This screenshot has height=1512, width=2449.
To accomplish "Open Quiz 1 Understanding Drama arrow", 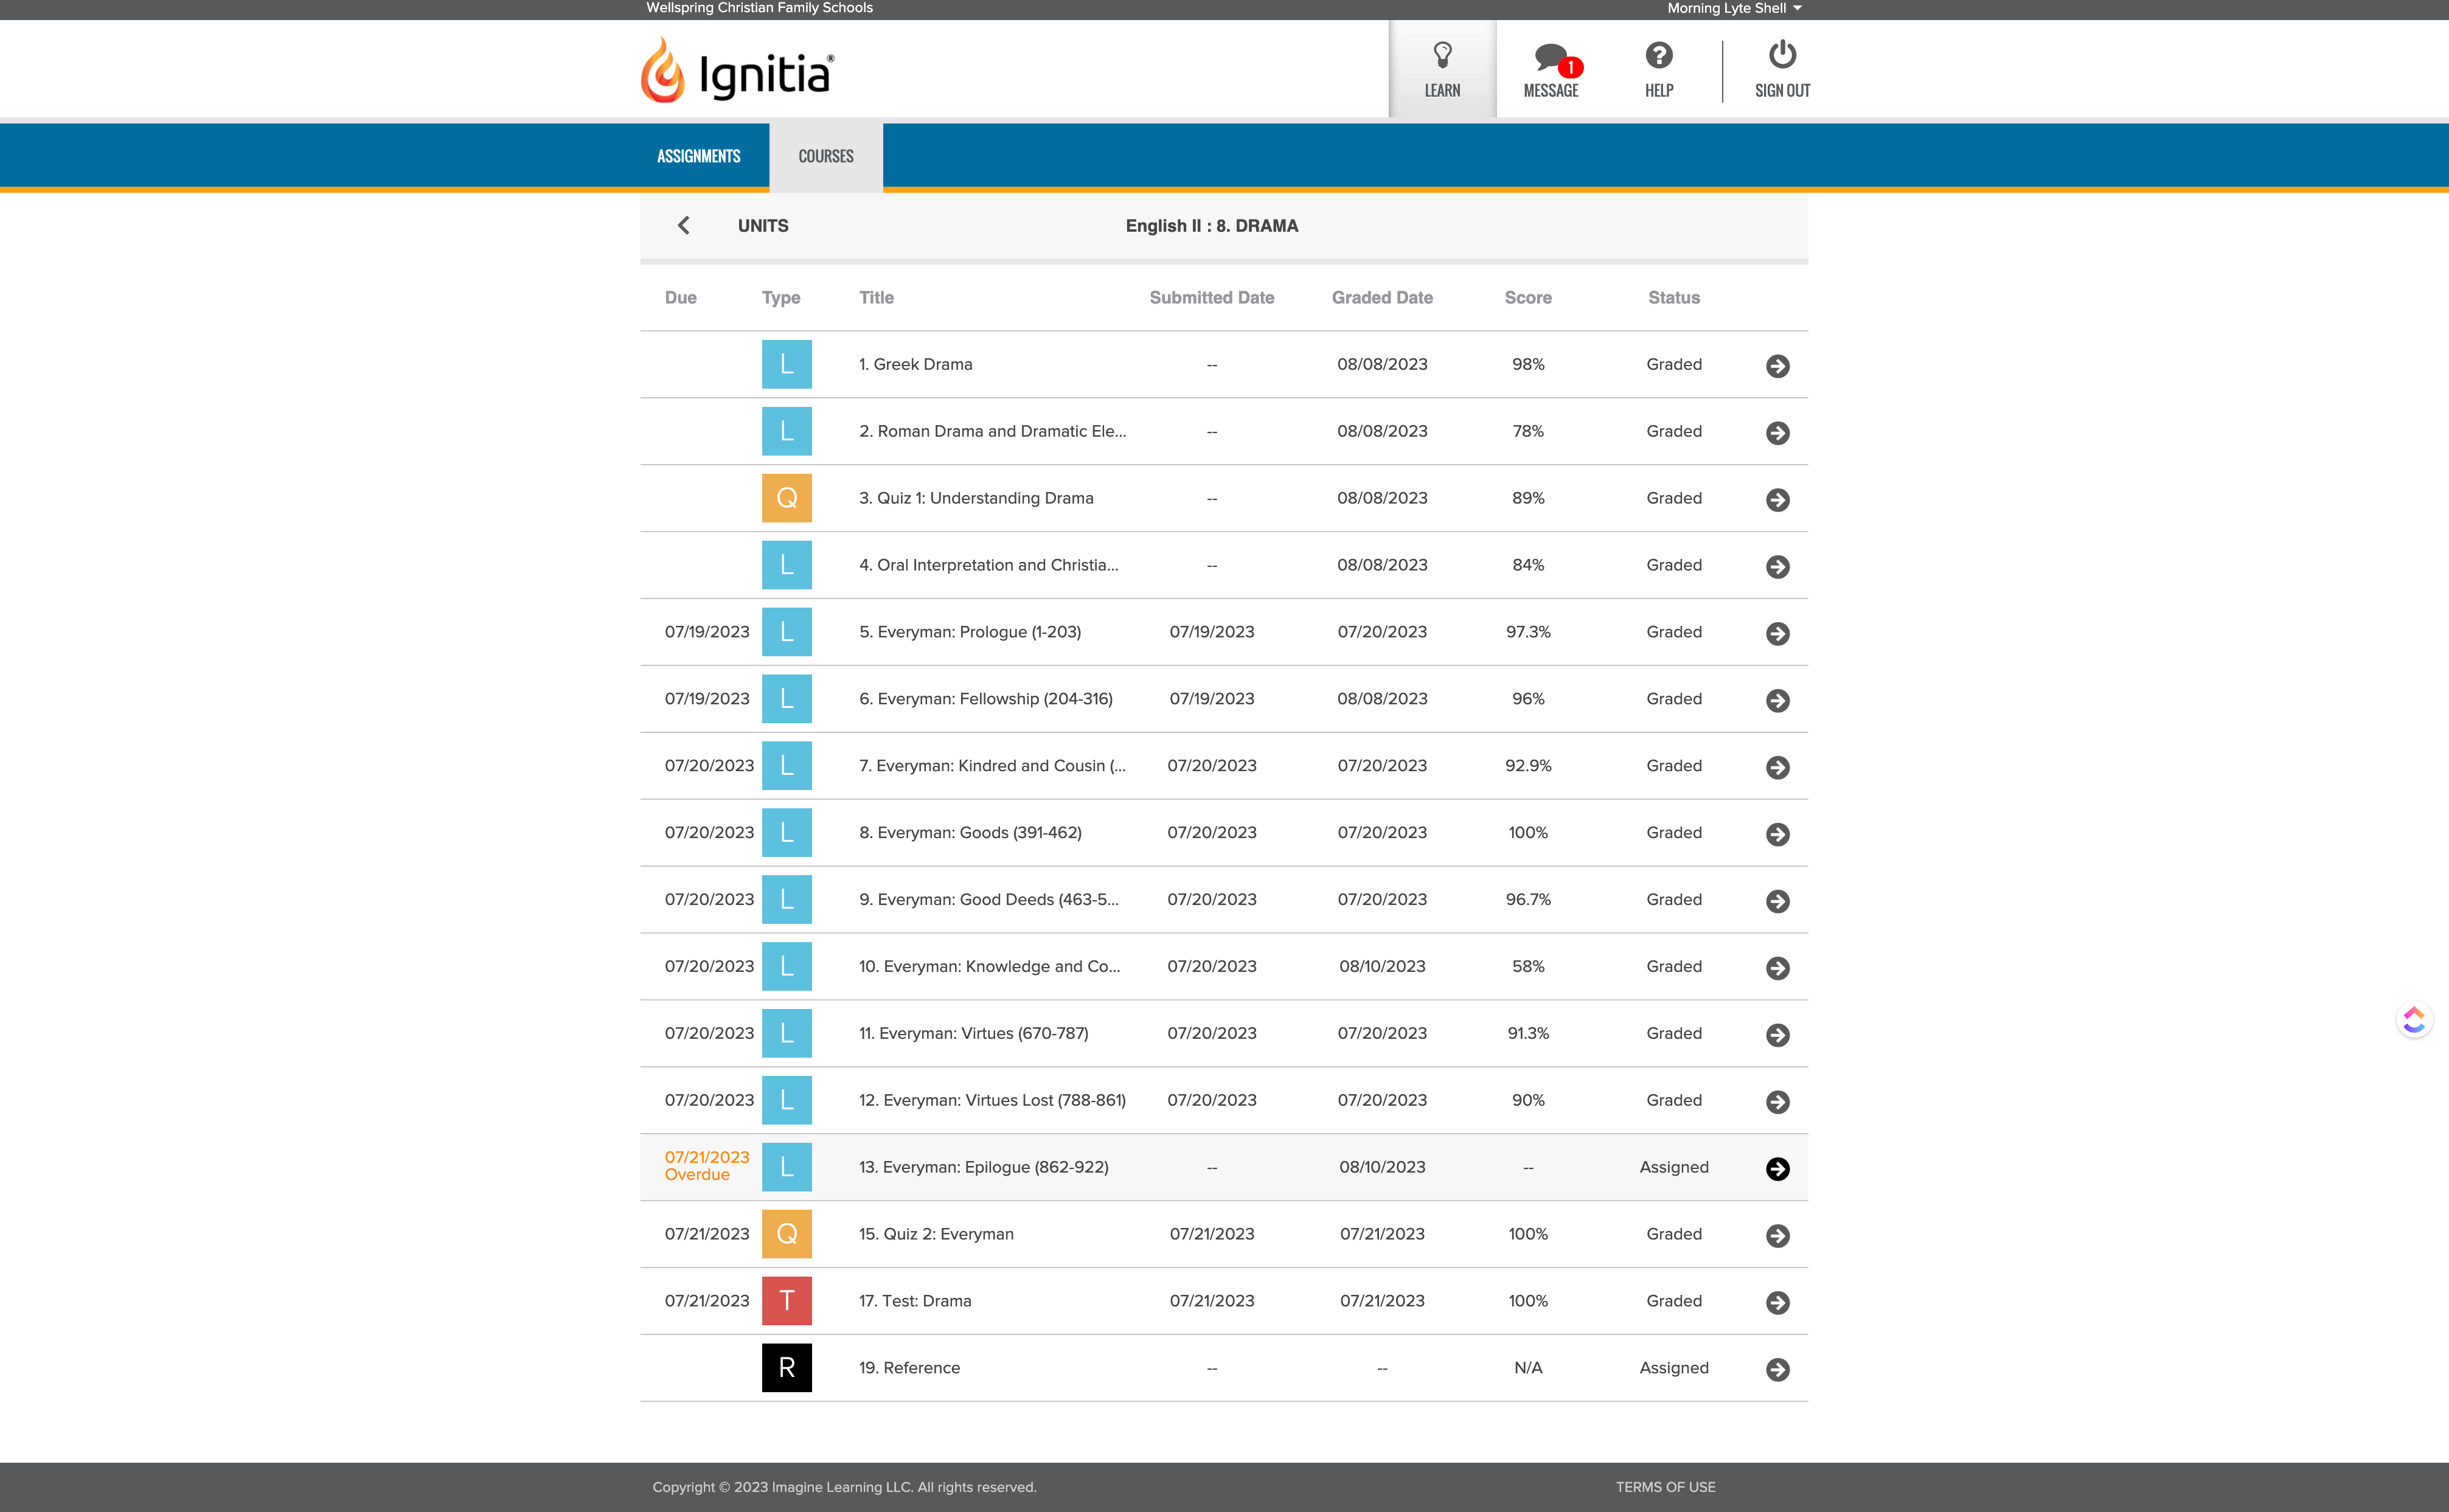I will coord(1777,500).
